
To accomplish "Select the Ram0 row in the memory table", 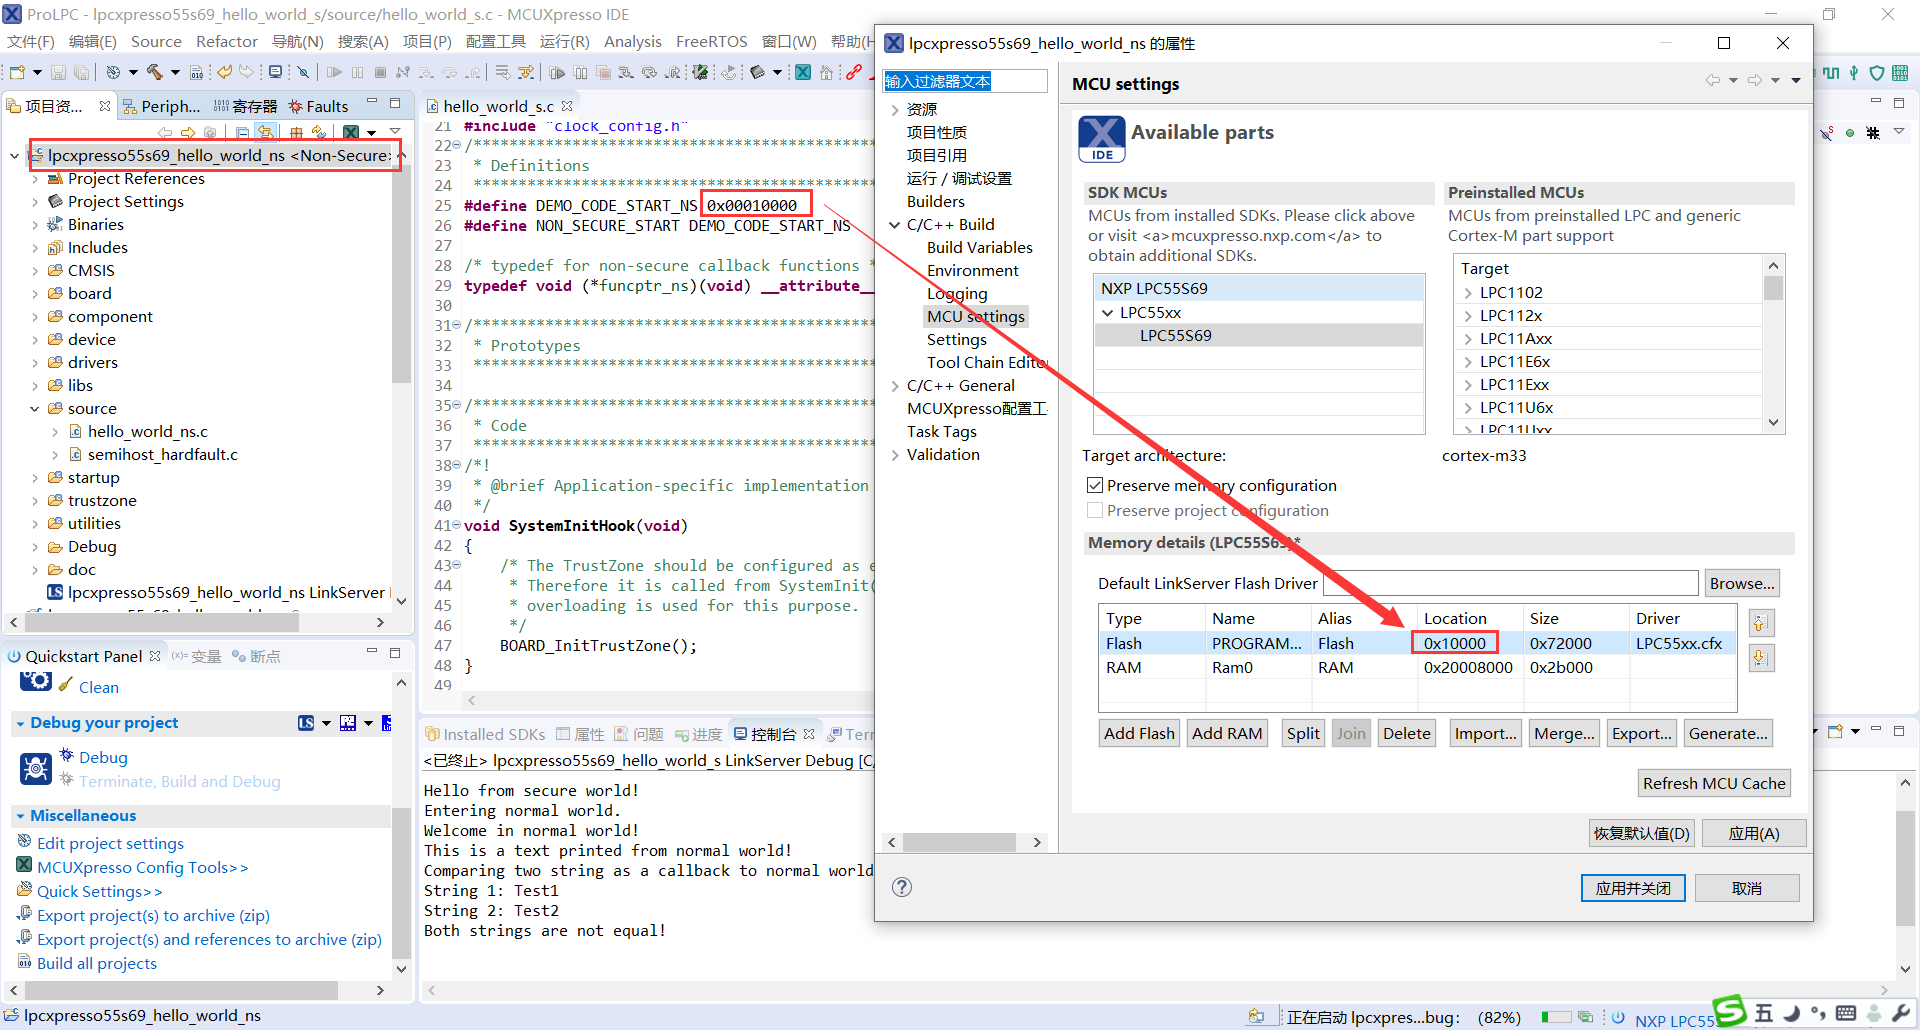I will tap(1417, 667).
